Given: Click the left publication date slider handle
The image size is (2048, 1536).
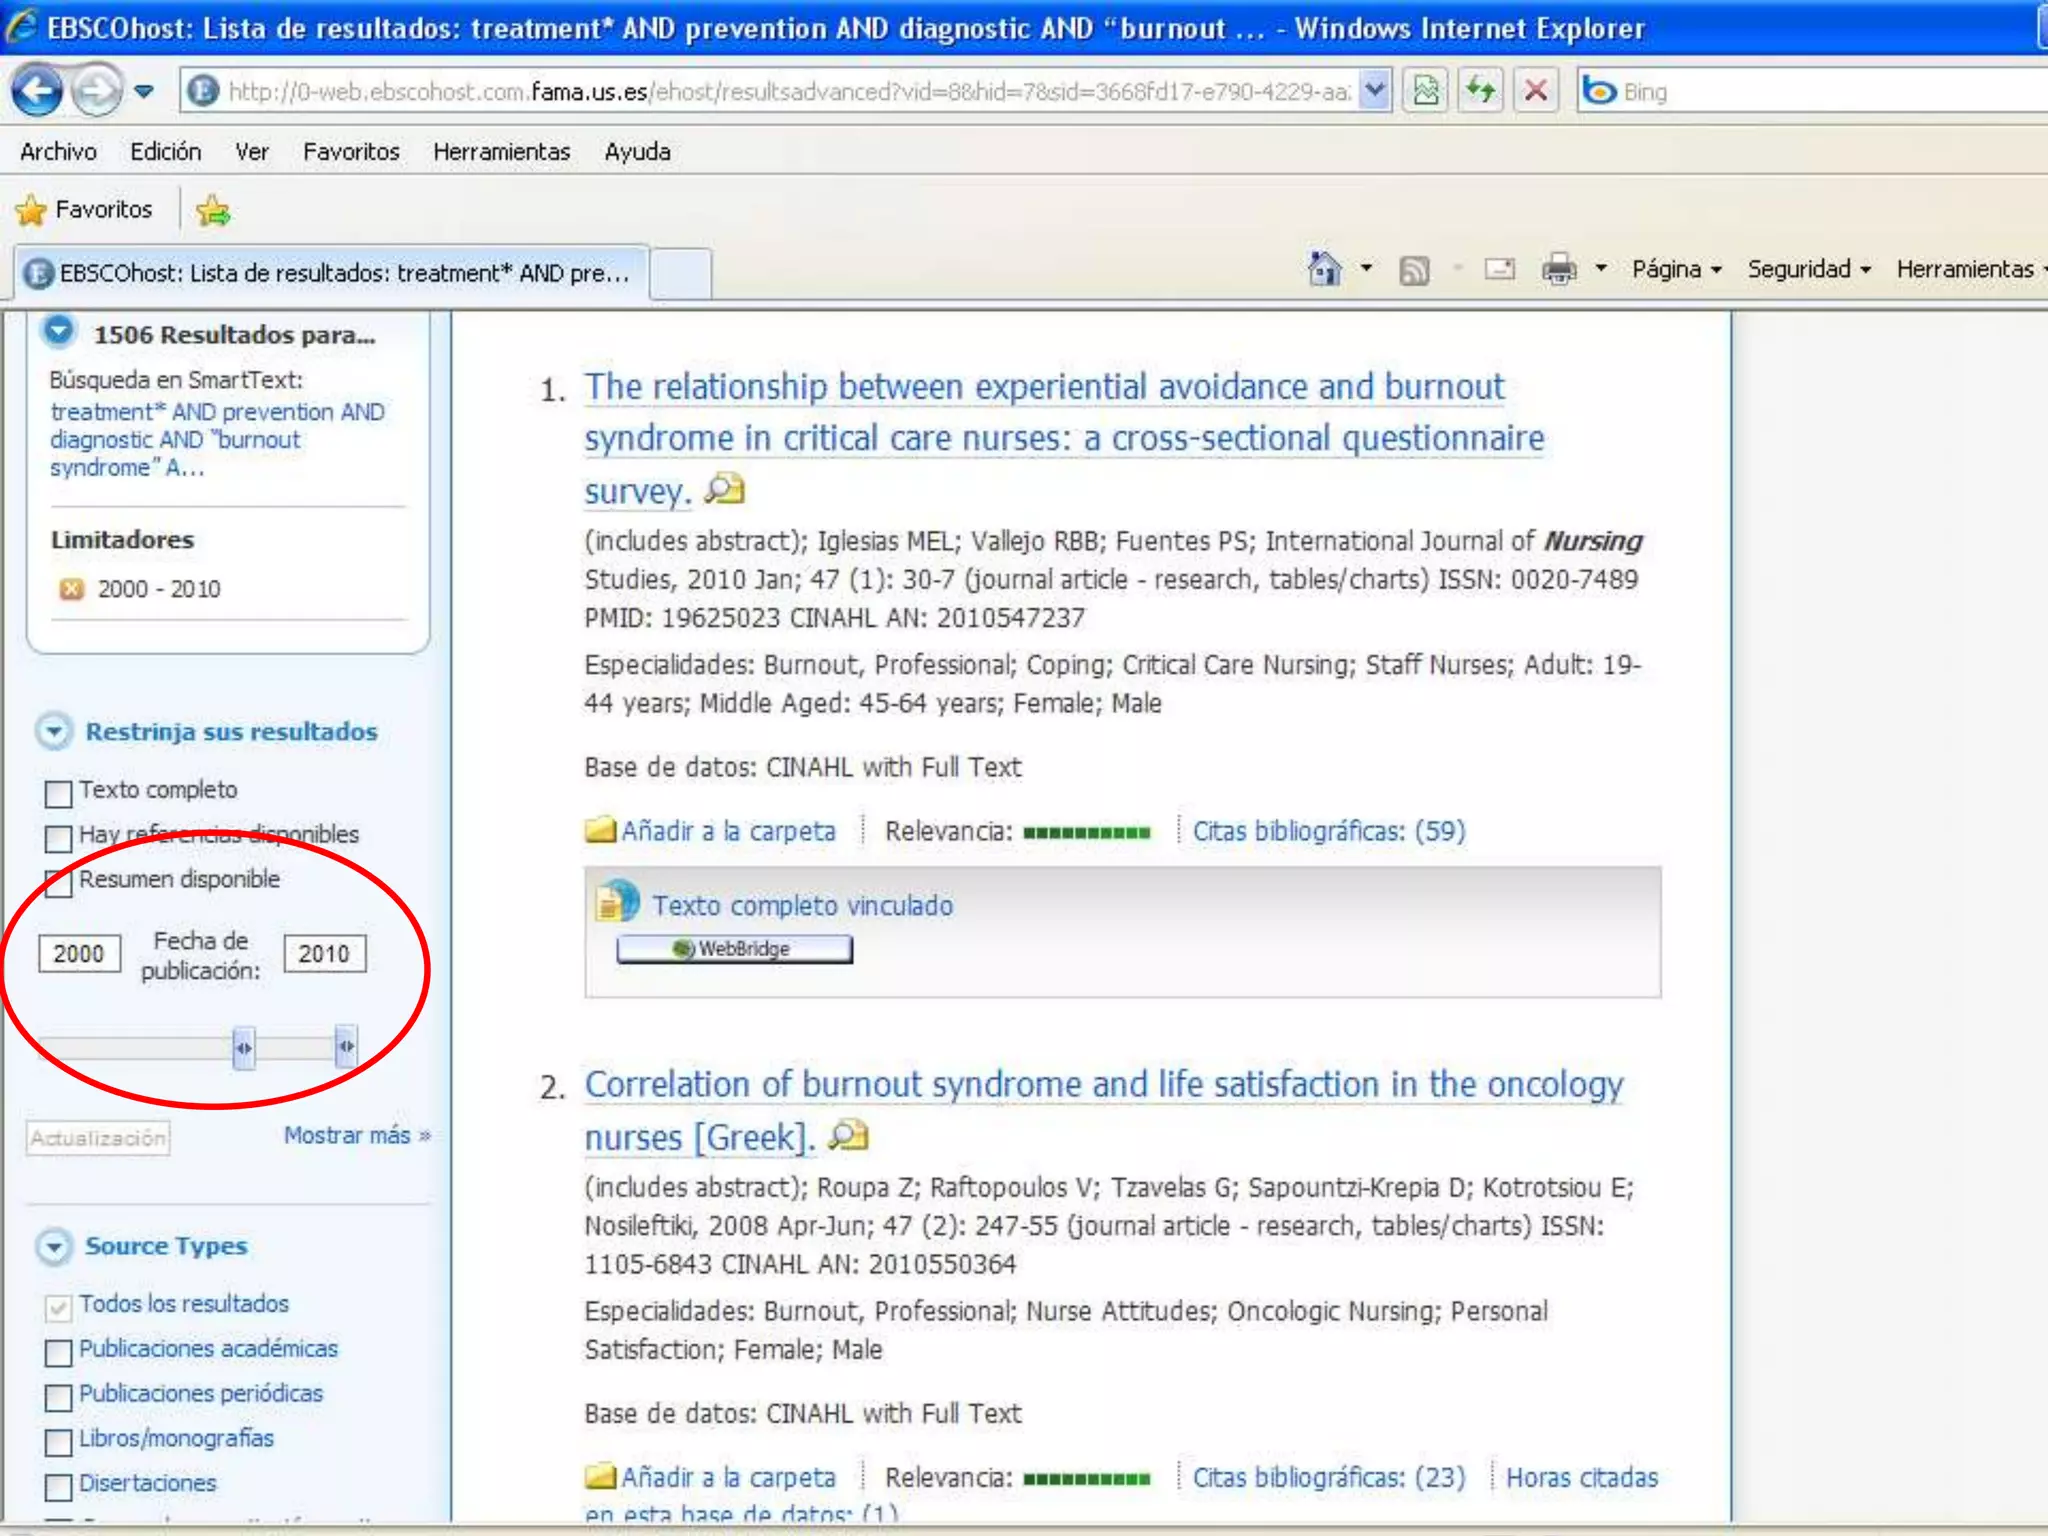Looking at the screenshot, I should (243, 1048).
